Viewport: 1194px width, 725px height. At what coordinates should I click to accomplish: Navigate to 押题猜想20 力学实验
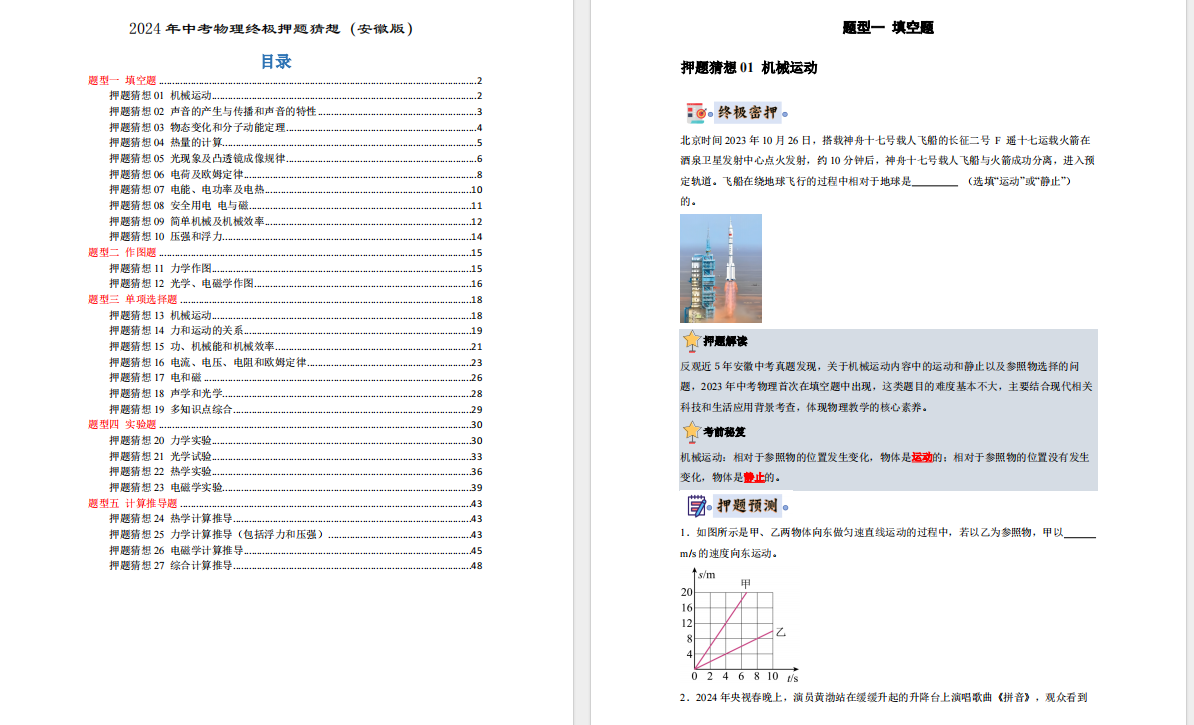[295, 441]
